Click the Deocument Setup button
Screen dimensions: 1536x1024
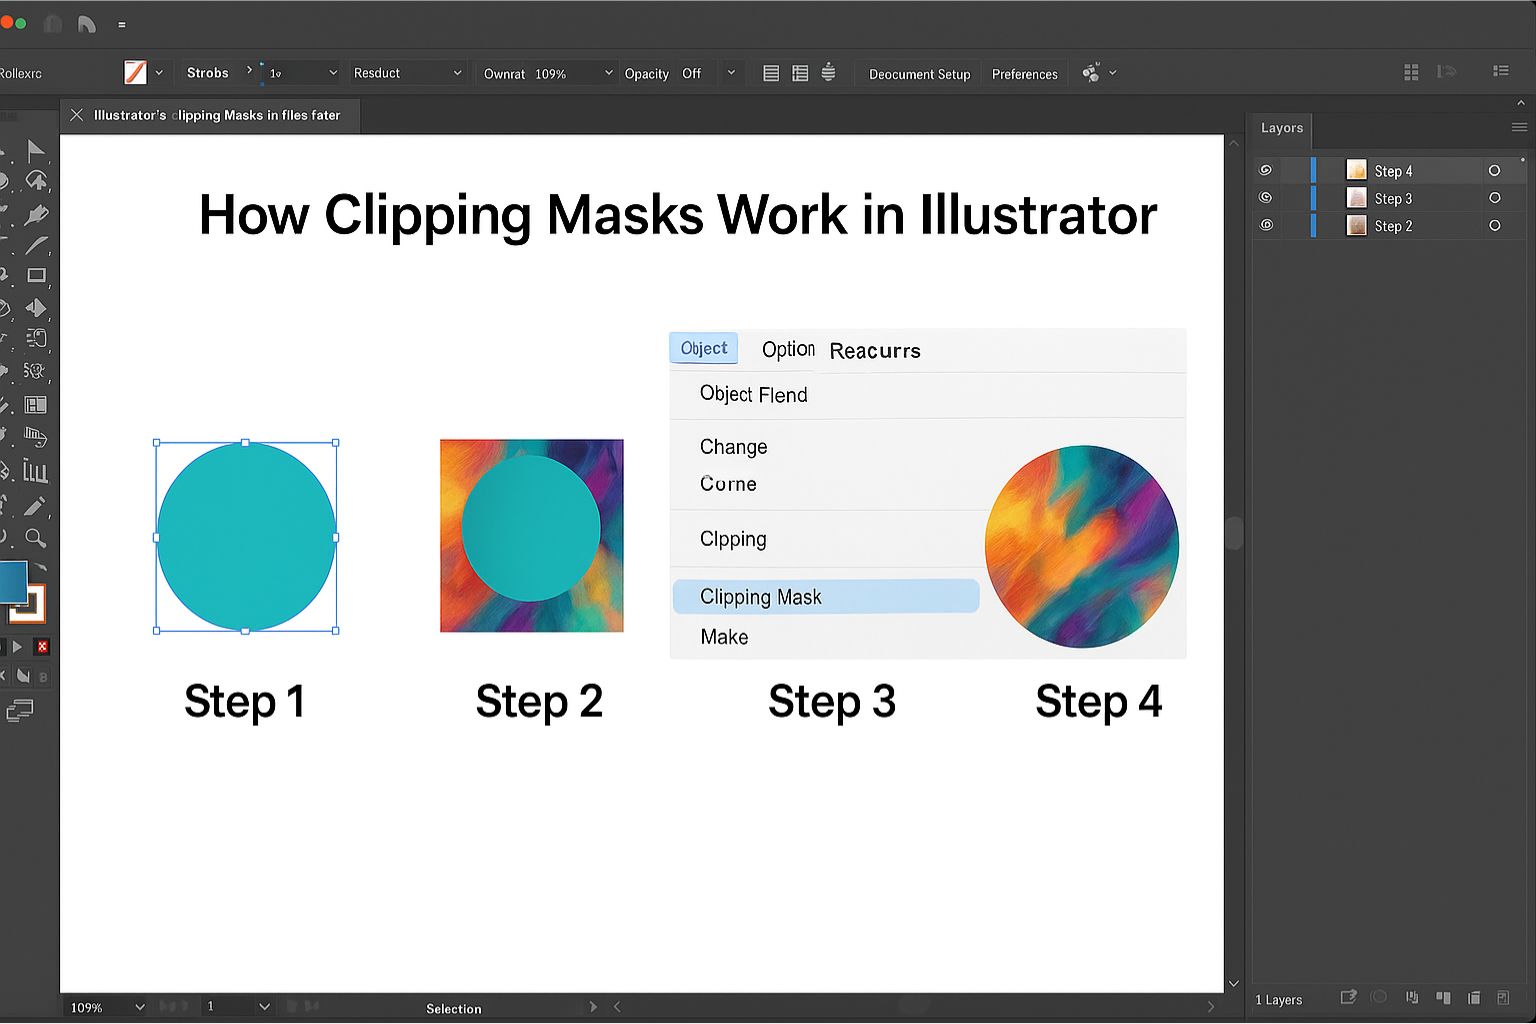click(x=919, y=74)
